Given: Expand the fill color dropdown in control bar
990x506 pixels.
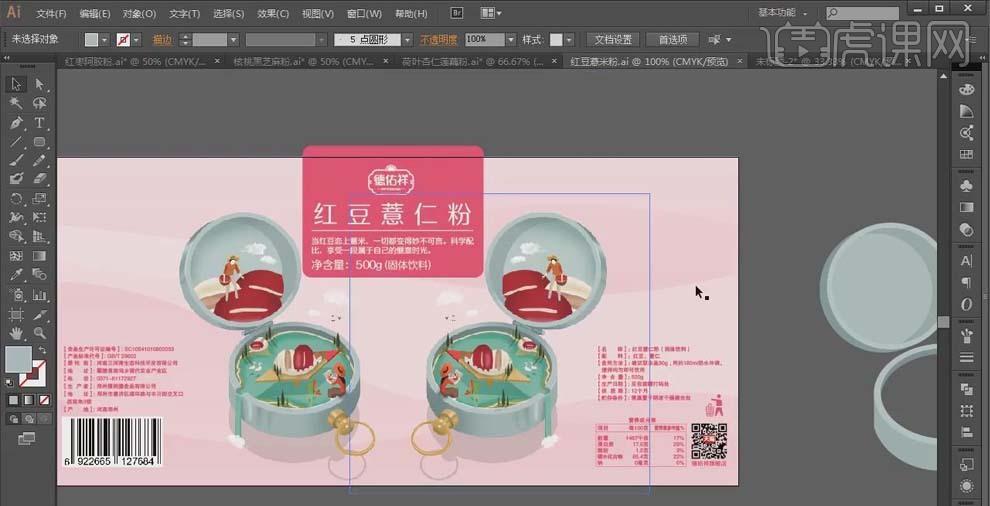Looking at the screenshot, I should 104,39.
